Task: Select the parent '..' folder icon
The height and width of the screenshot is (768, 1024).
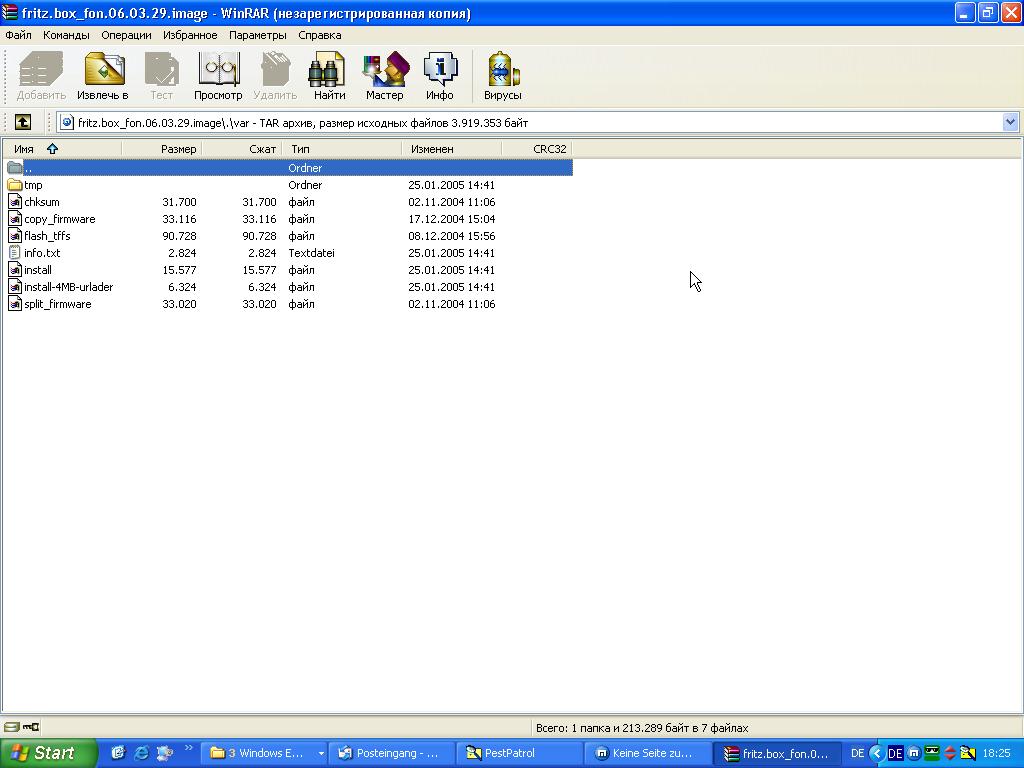Action: (15, 168)
